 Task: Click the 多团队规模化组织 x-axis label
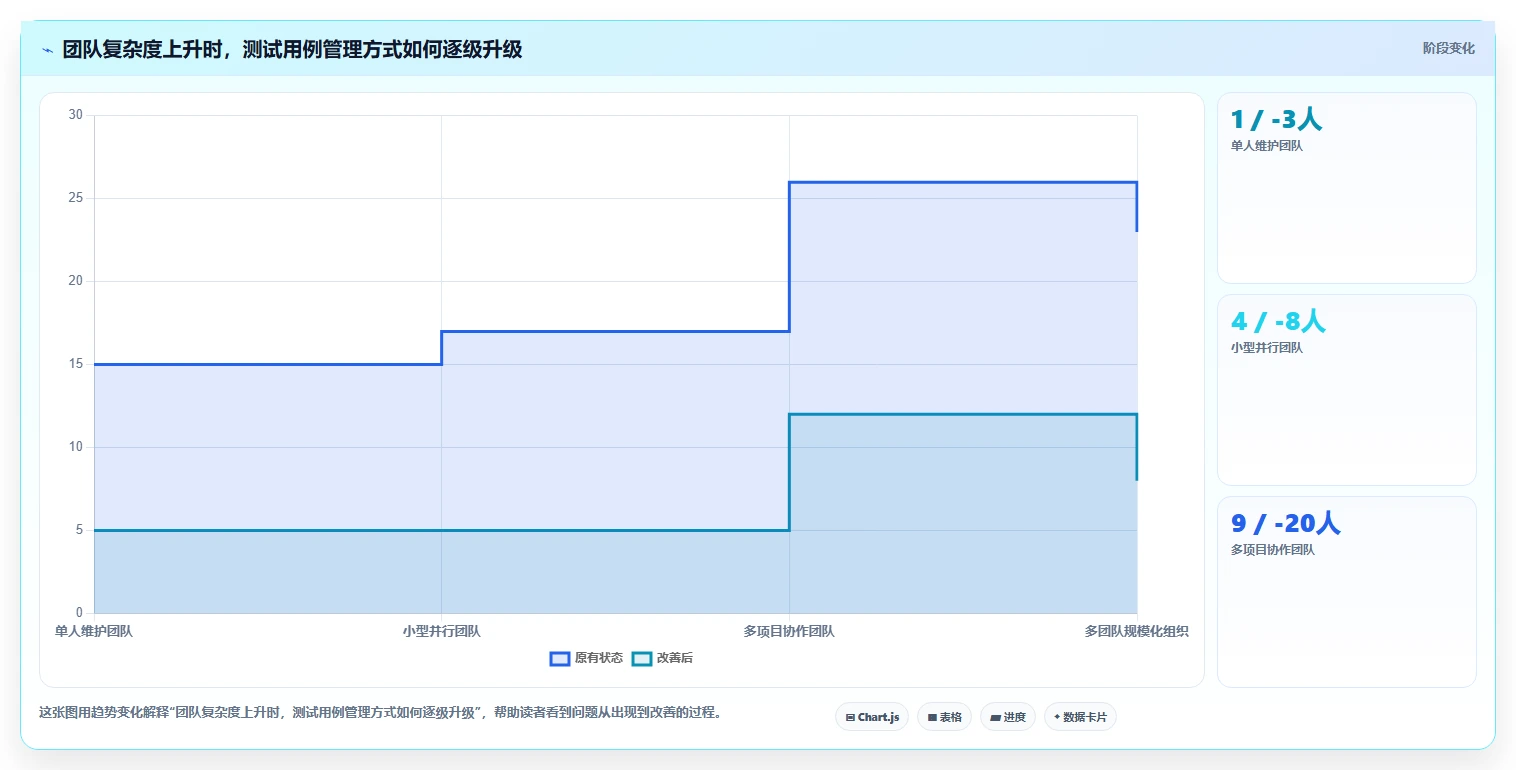tap(1136, 631)
